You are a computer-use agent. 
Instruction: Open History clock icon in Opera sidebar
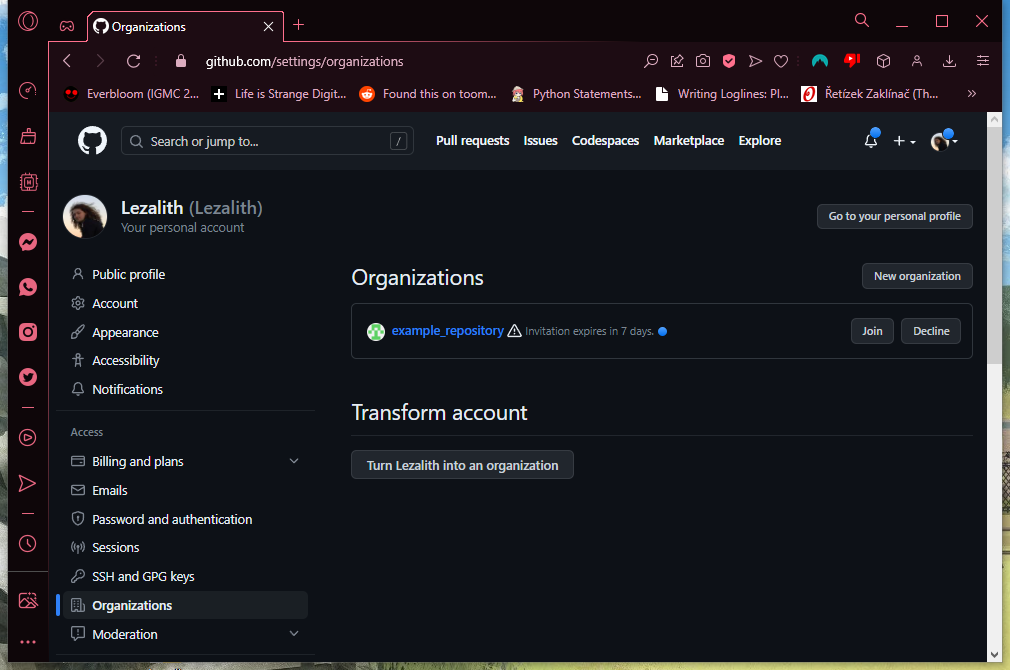[28, 544]
